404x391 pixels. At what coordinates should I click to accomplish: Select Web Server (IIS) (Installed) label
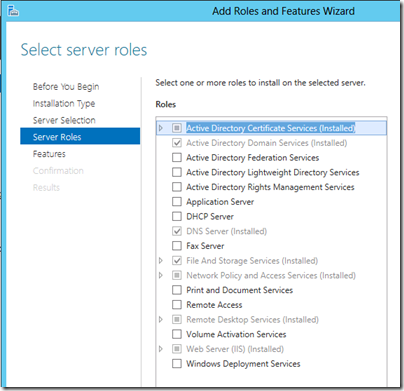[x=235, y=349]
